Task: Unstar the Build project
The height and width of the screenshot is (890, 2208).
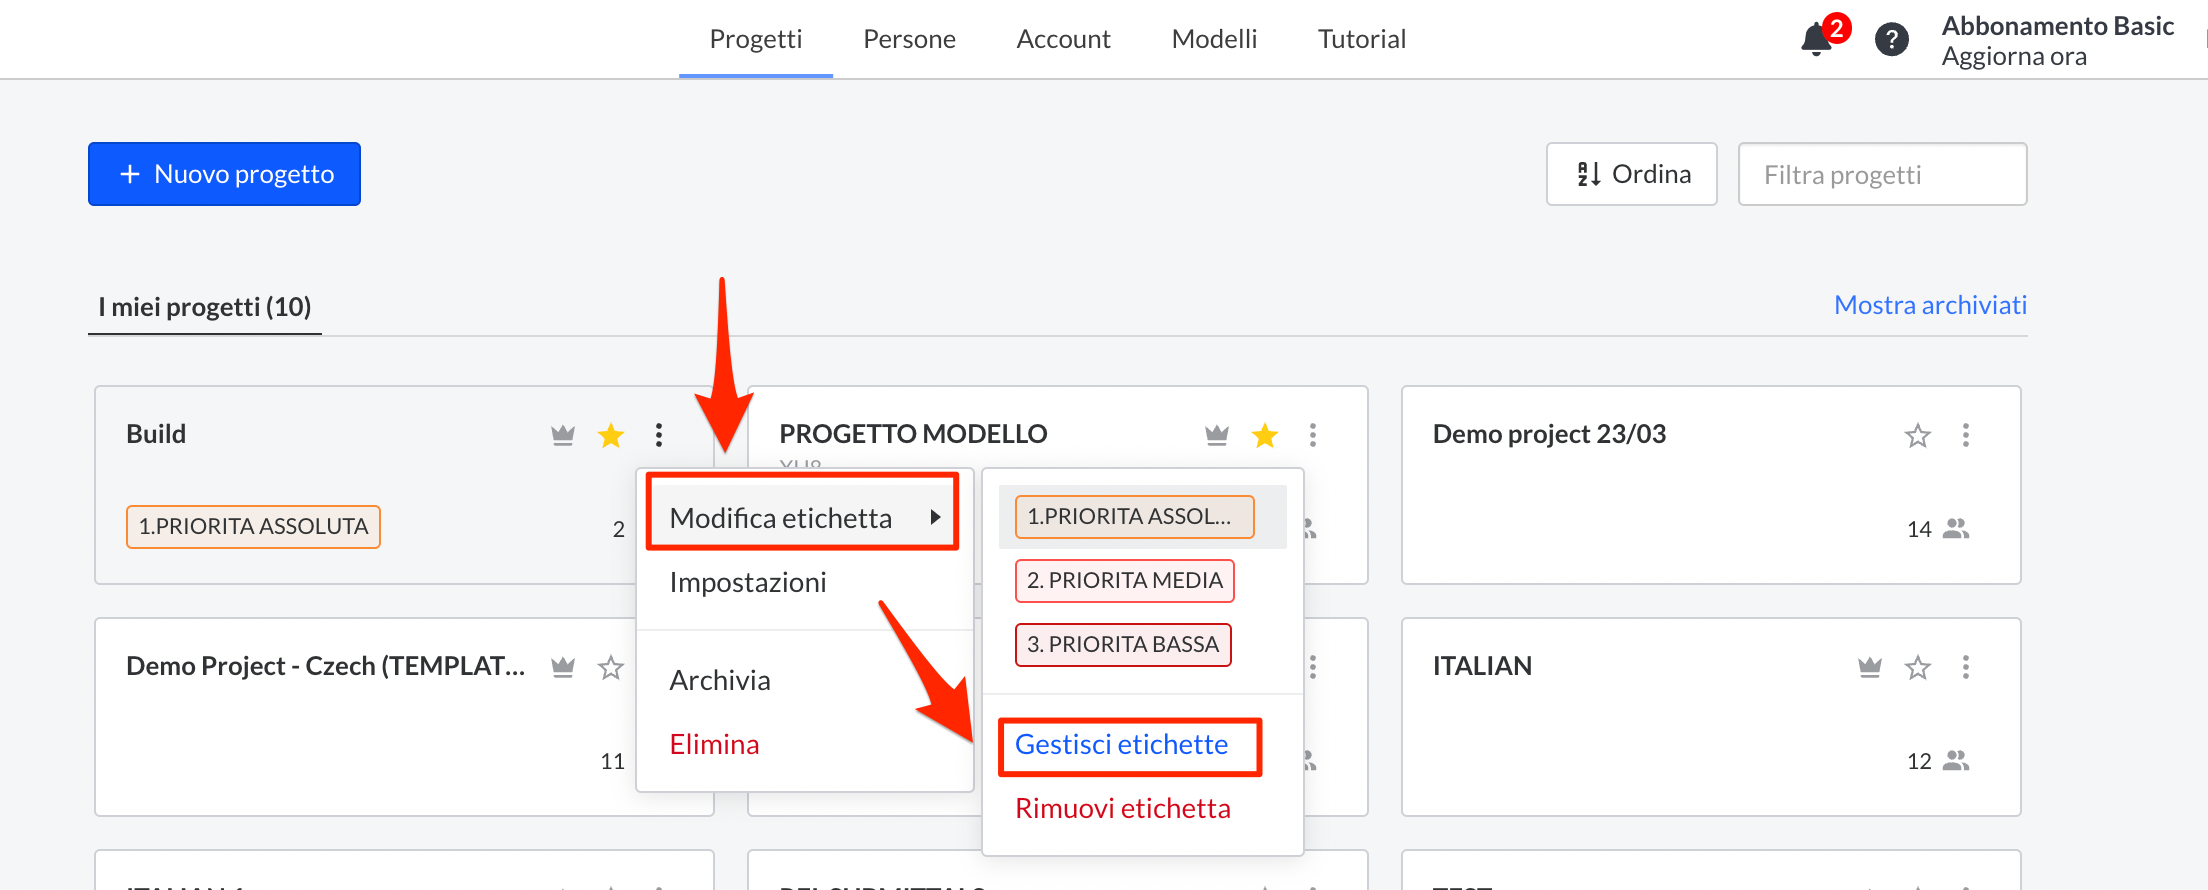Action: point(610,435)
